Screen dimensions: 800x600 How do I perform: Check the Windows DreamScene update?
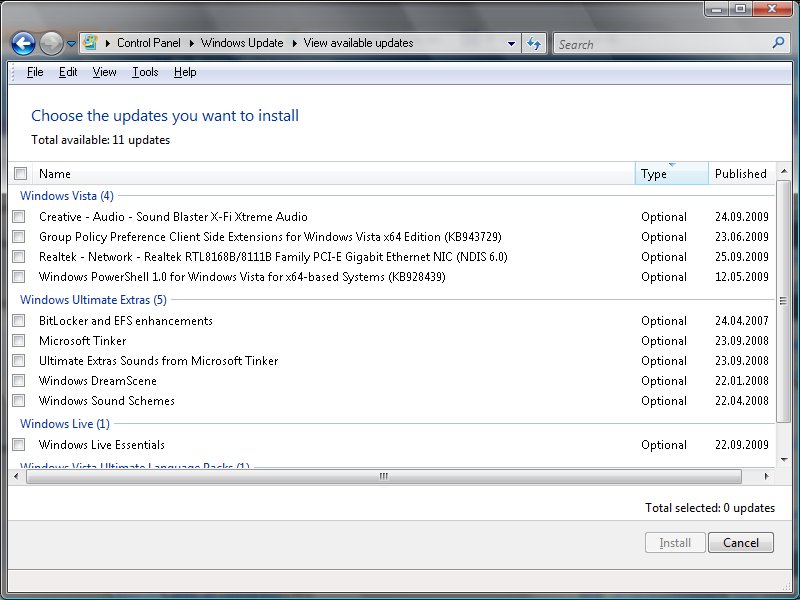19,381
